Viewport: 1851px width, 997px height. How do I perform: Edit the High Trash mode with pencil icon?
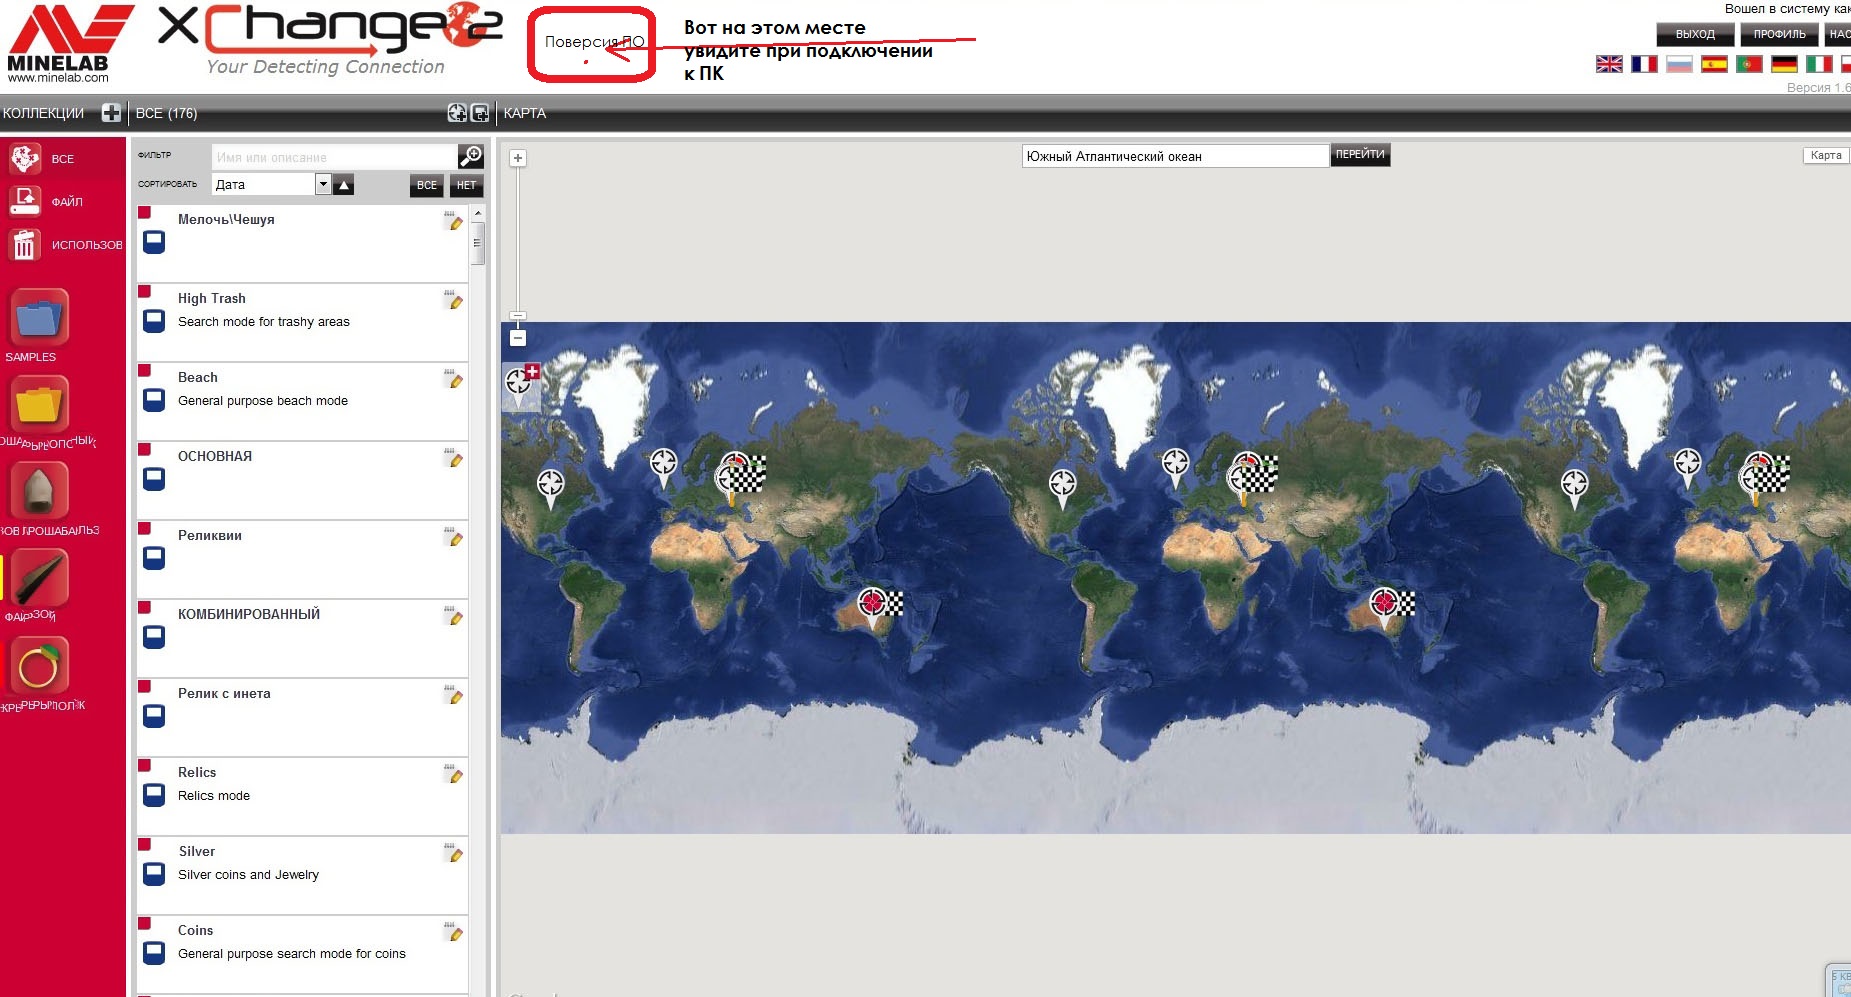[454, 300]
